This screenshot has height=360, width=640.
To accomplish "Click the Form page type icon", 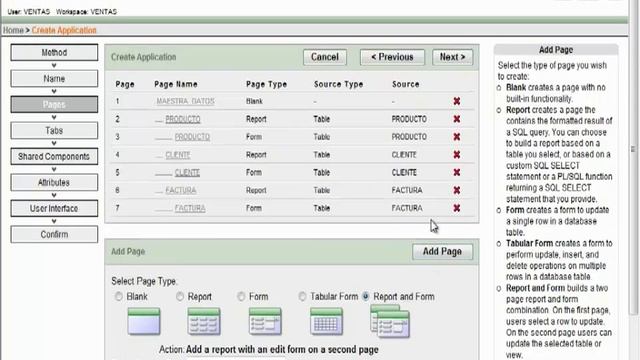I will tap(265, 321).
